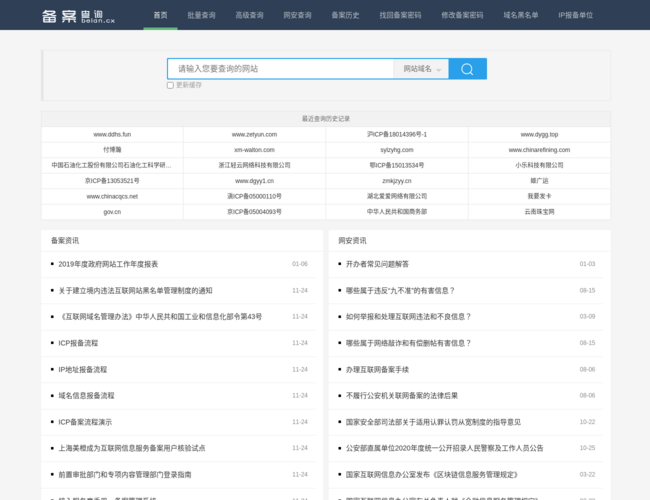
Task: Open article 域名信息报备流程
Action: [86, 396]
